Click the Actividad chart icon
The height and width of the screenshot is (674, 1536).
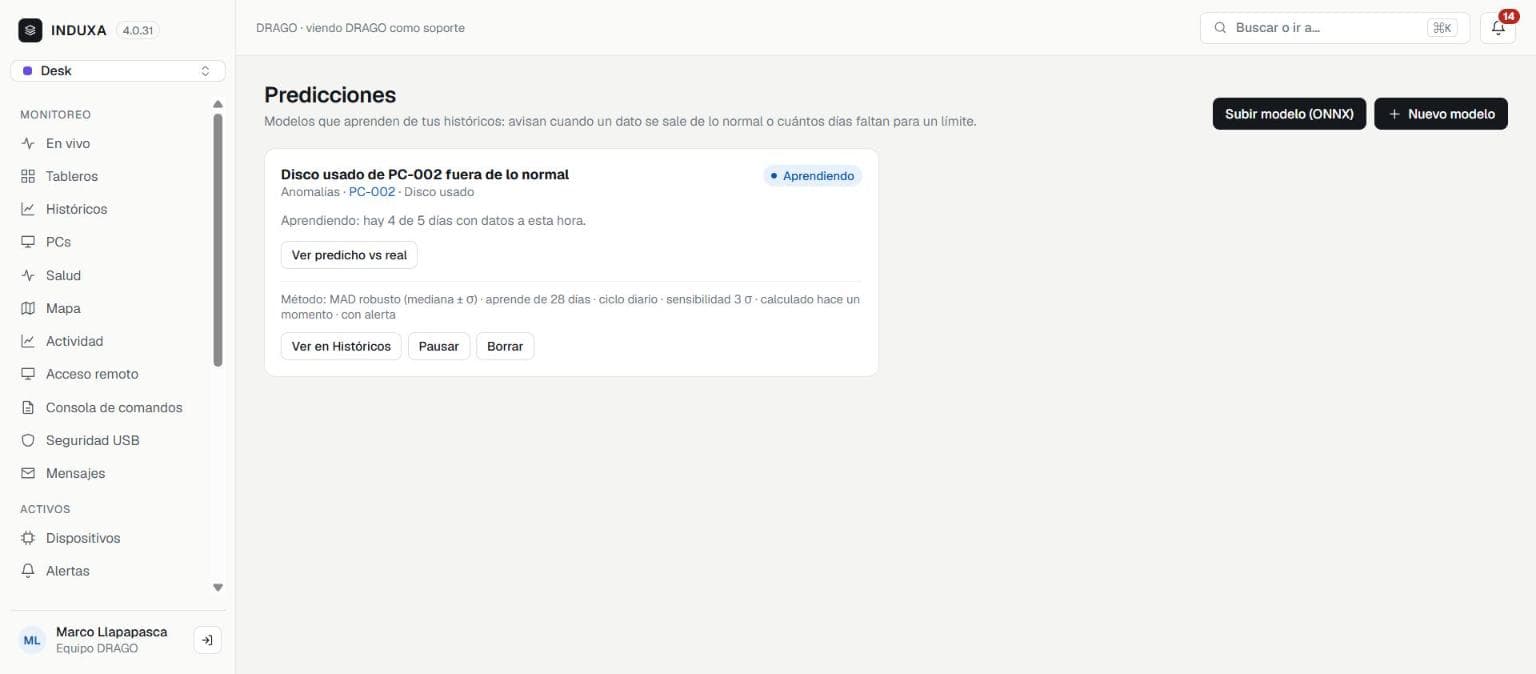click(x=28, y=341)
